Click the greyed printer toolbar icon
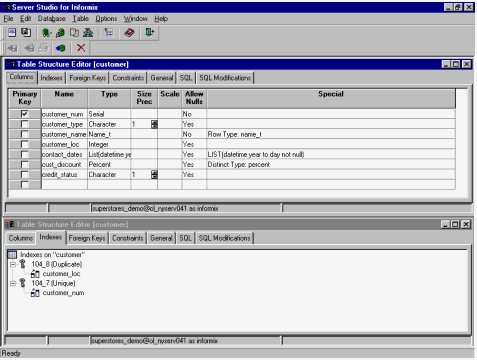 point(43,48)
